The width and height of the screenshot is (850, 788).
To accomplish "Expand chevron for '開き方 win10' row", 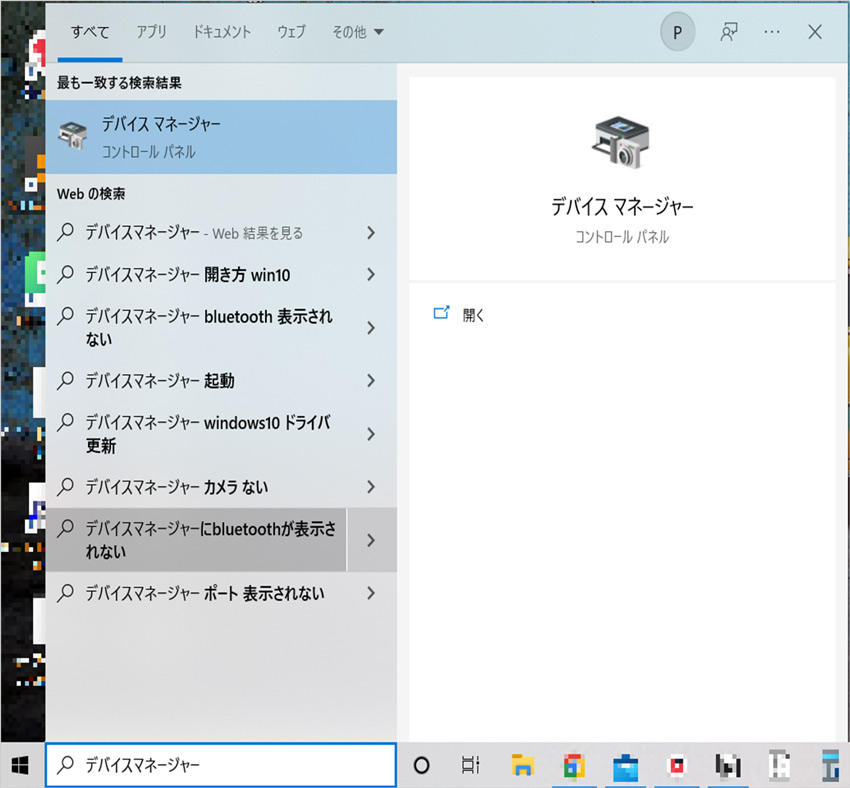I will pos(371,275).
